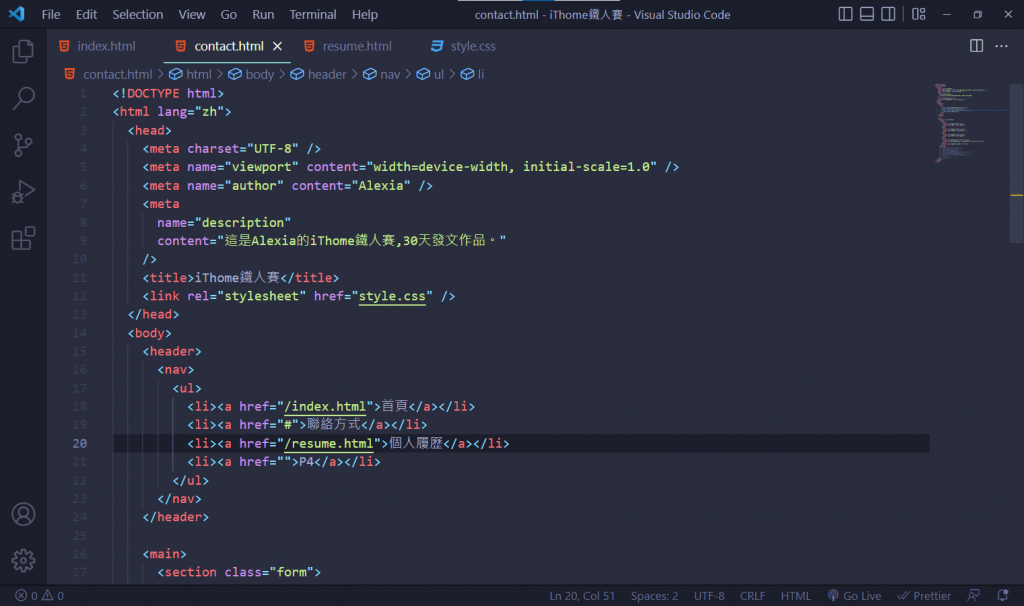This screenshot has height=606, width=1024.
Task: Change indentation via Spaces: 2
Action: 654,596
